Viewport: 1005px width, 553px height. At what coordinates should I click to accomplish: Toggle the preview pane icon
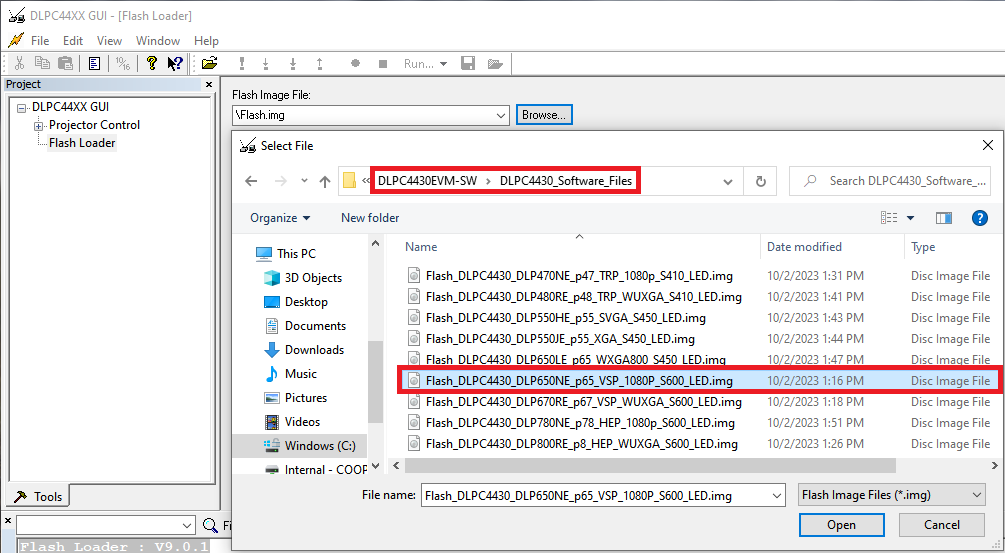coord(943,218)
